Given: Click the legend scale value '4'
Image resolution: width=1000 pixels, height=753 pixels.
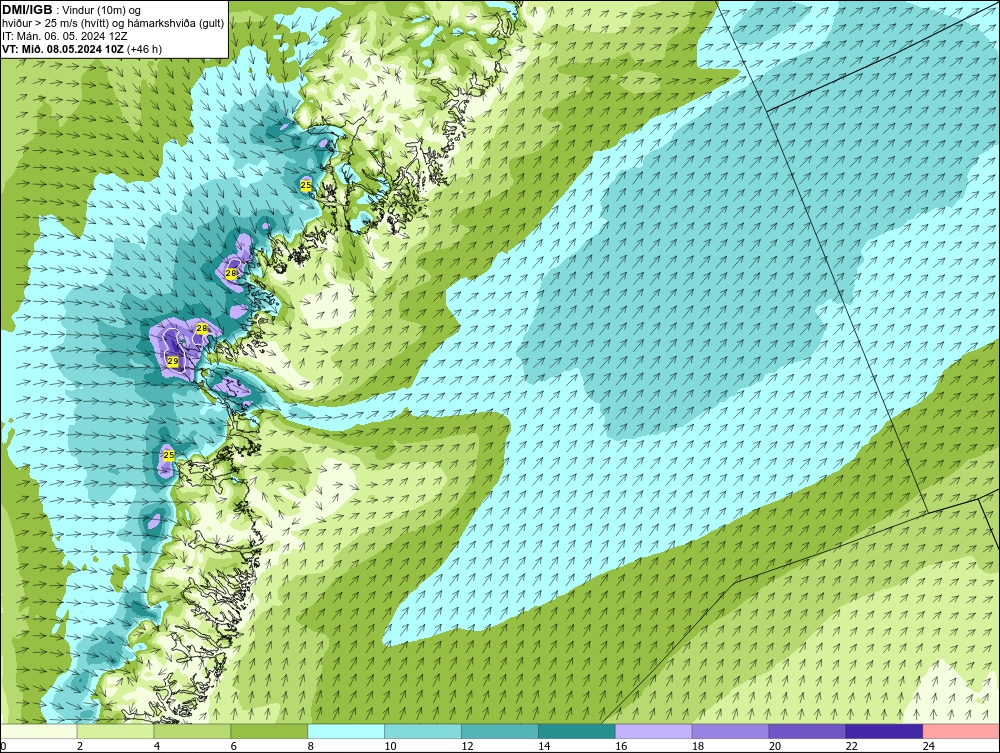Looking at the screenshot, I should [x=157, y=746].
